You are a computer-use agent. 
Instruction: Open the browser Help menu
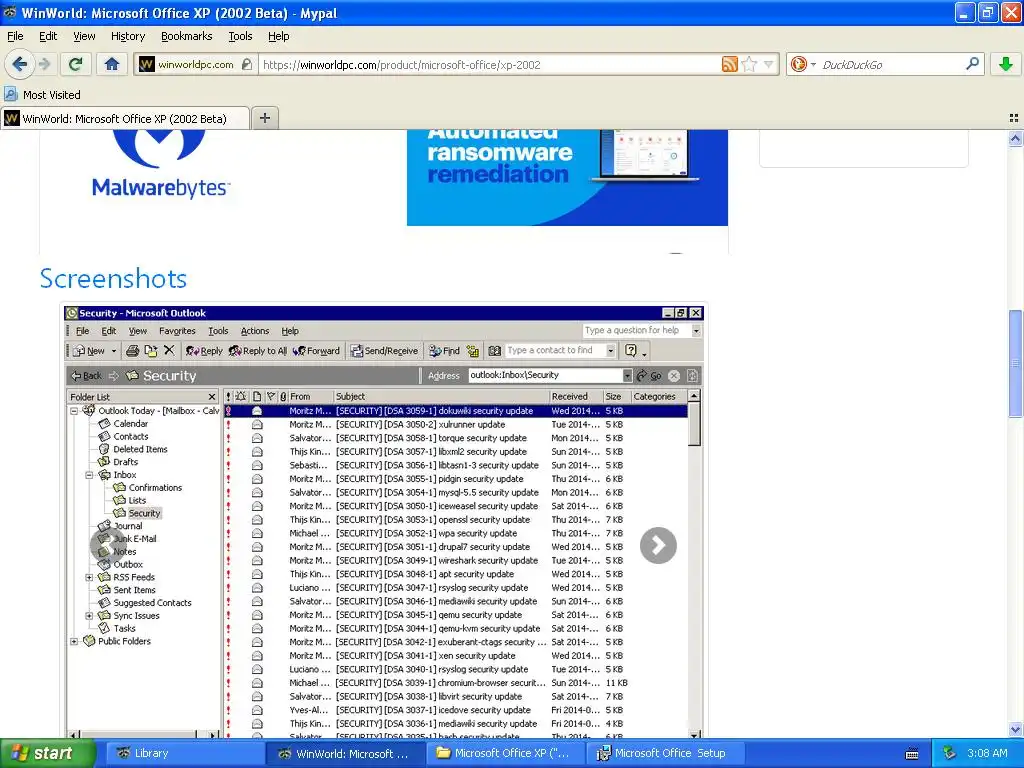coord(279,36)
